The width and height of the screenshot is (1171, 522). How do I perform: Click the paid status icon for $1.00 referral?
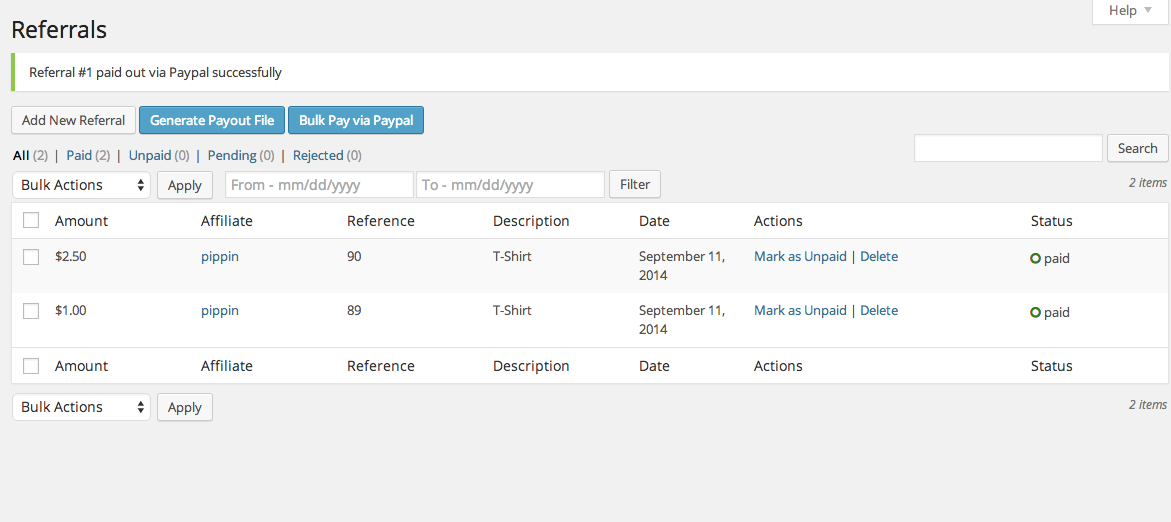(1036, 312)
